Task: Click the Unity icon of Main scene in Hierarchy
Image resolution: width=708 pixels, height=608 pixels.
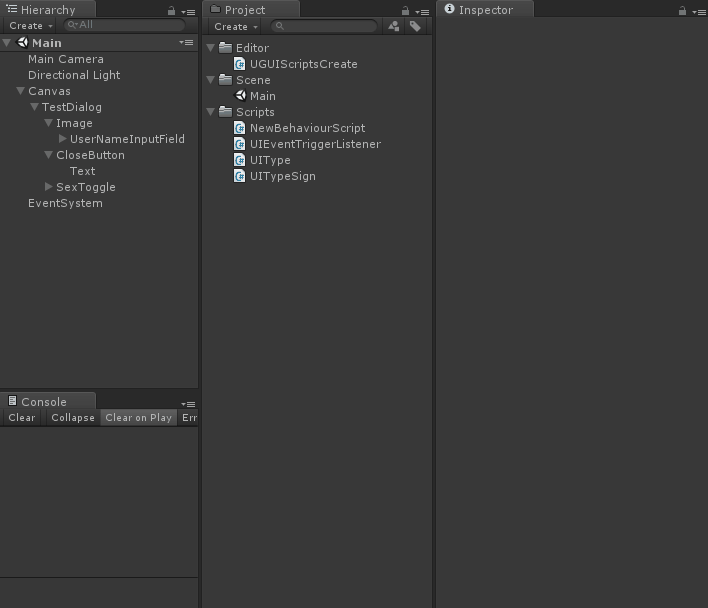Action: click(22, 42)
